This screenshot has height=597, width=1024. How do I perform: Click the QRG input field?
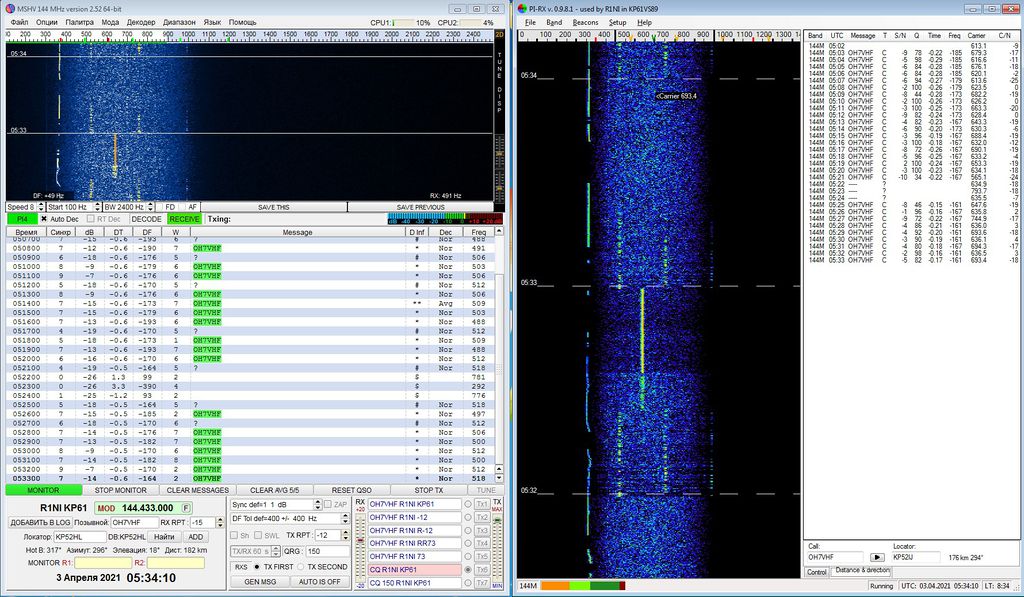327,551
